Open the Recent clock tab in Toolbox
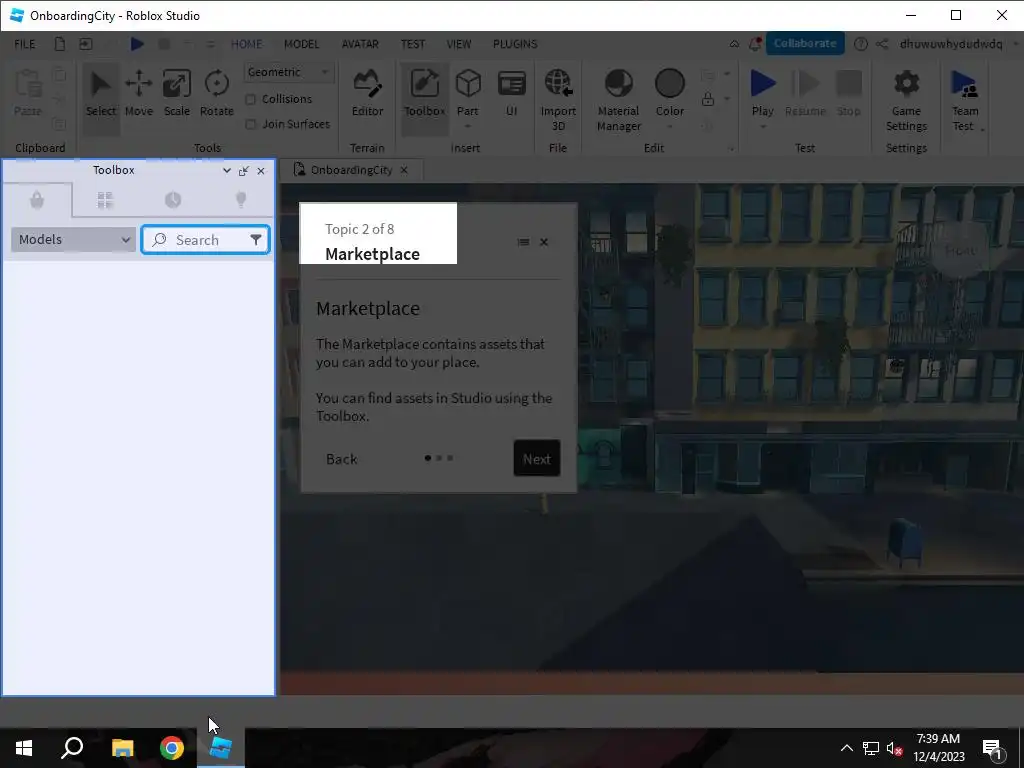Viewport: 1024px width, 768px height. tap(173, 200)
